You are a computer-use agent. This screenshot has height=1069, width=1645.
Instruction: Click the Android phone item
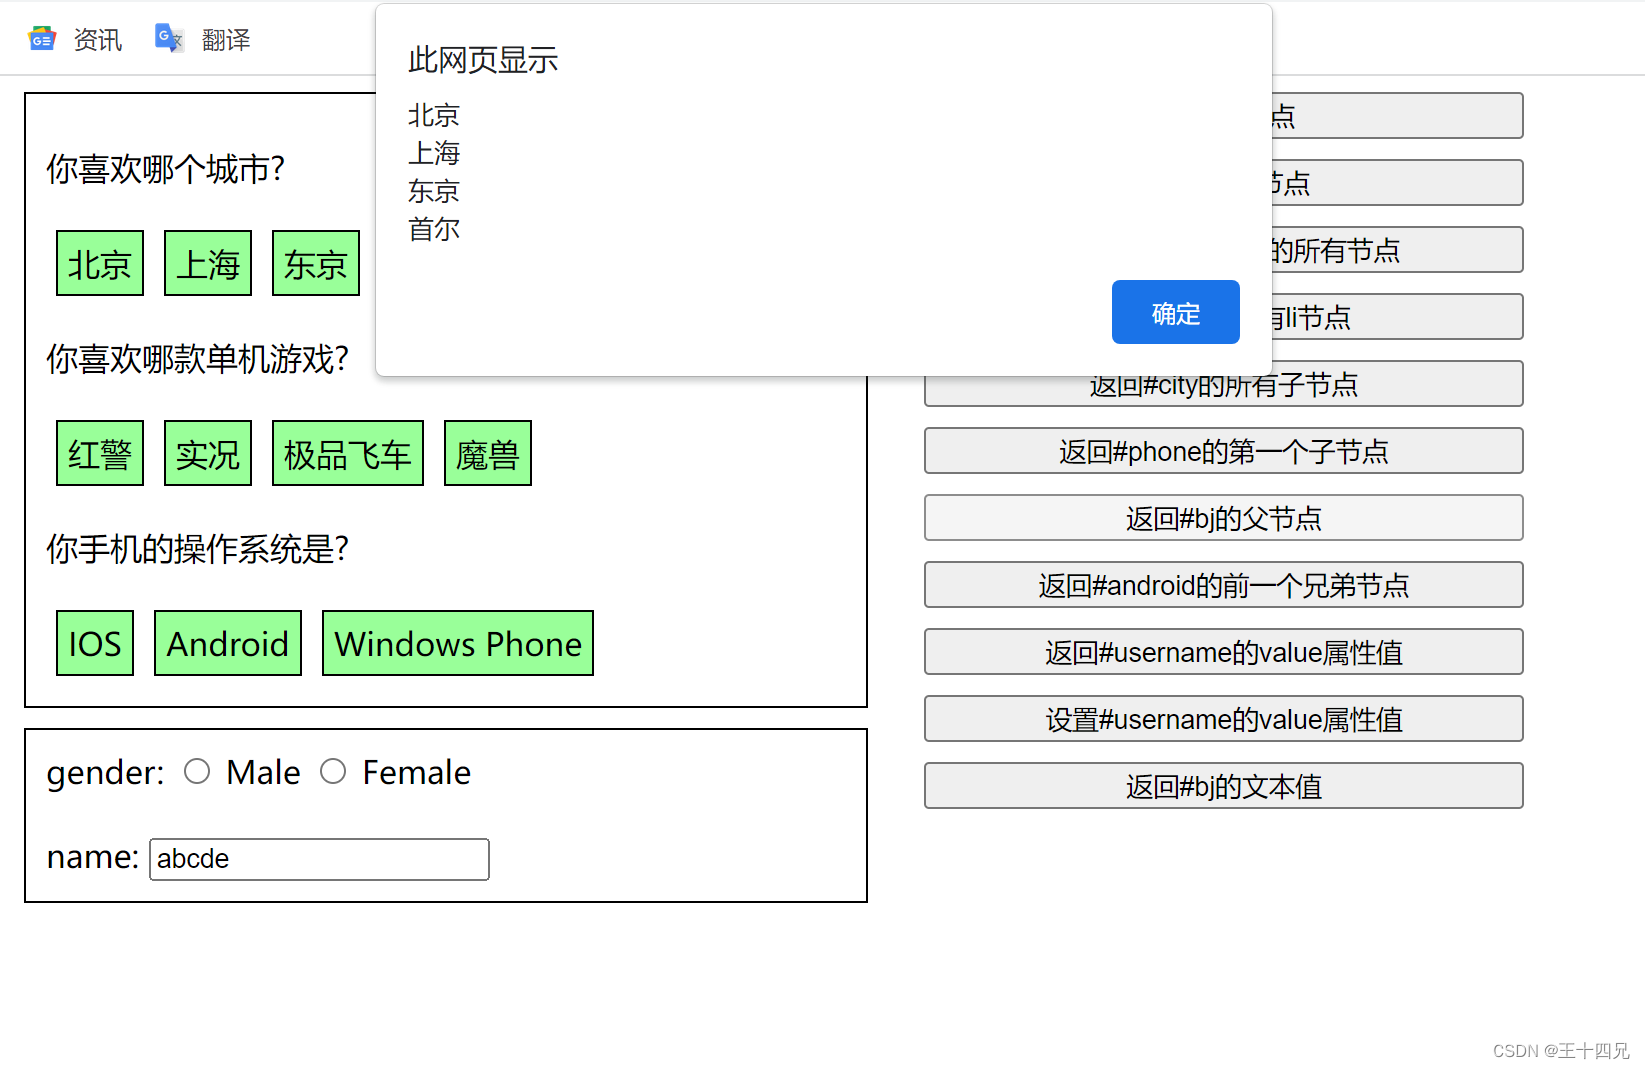pos(228,643)
